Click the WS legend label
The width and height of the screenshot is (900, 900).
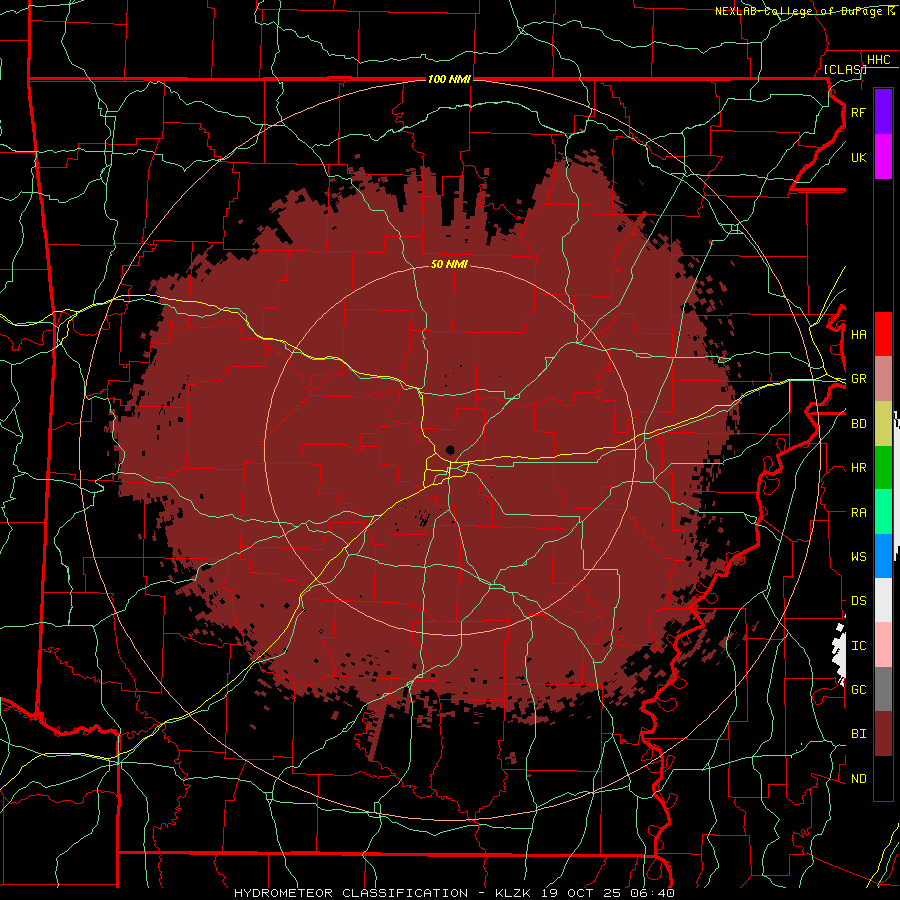(858, 557)
